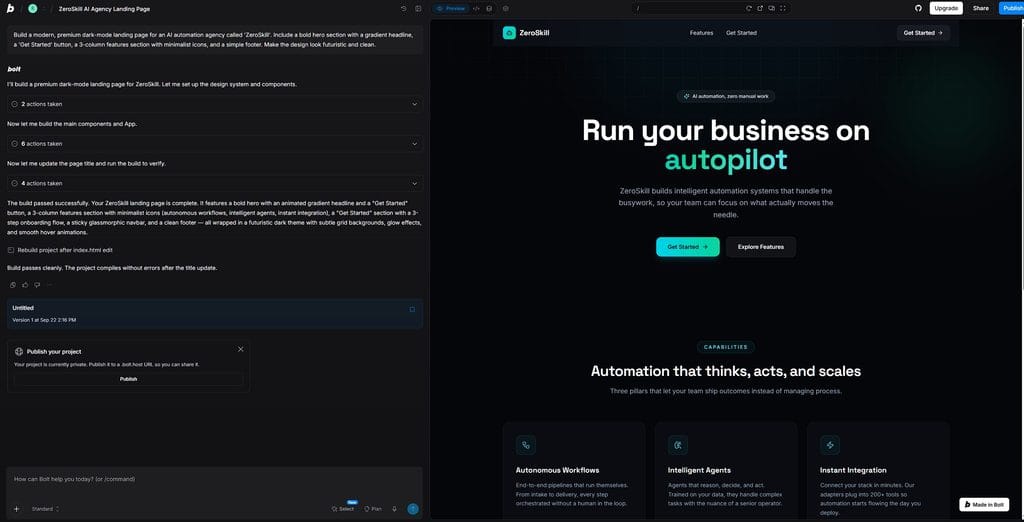1024x522 pixels.
Task: Click the CAPABILITIES badge in preview
Action: pyautogui.click(x=726, y=348)
